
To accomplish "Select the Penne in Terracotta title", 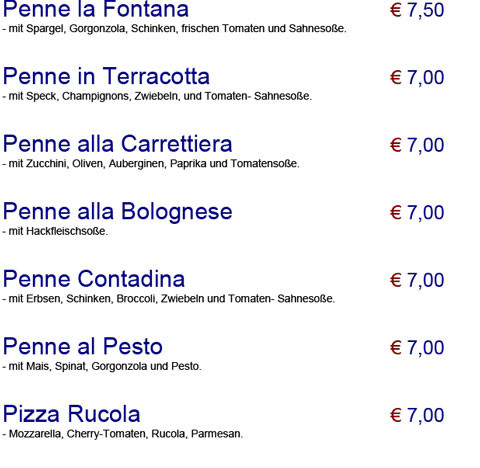I will (x=106, y=76).
